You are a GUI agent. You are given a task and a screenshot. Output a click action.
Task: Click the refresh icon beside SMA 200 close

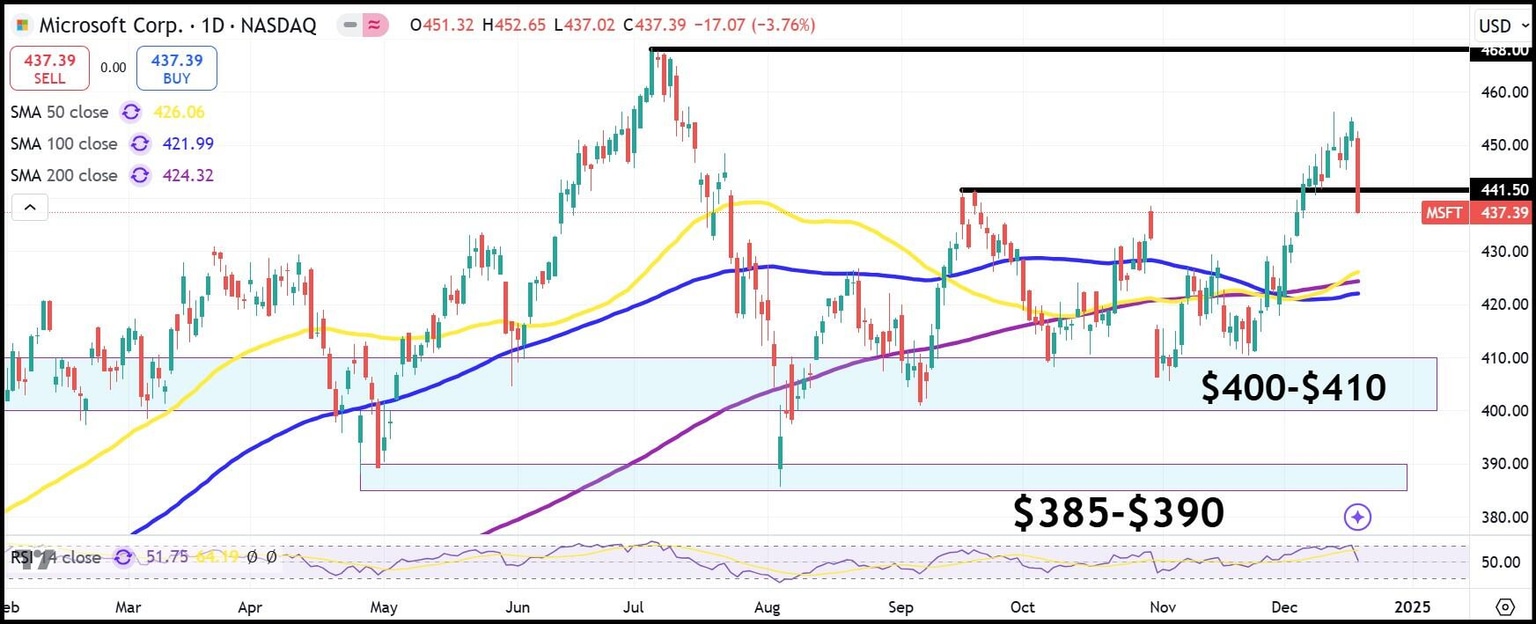139,176
